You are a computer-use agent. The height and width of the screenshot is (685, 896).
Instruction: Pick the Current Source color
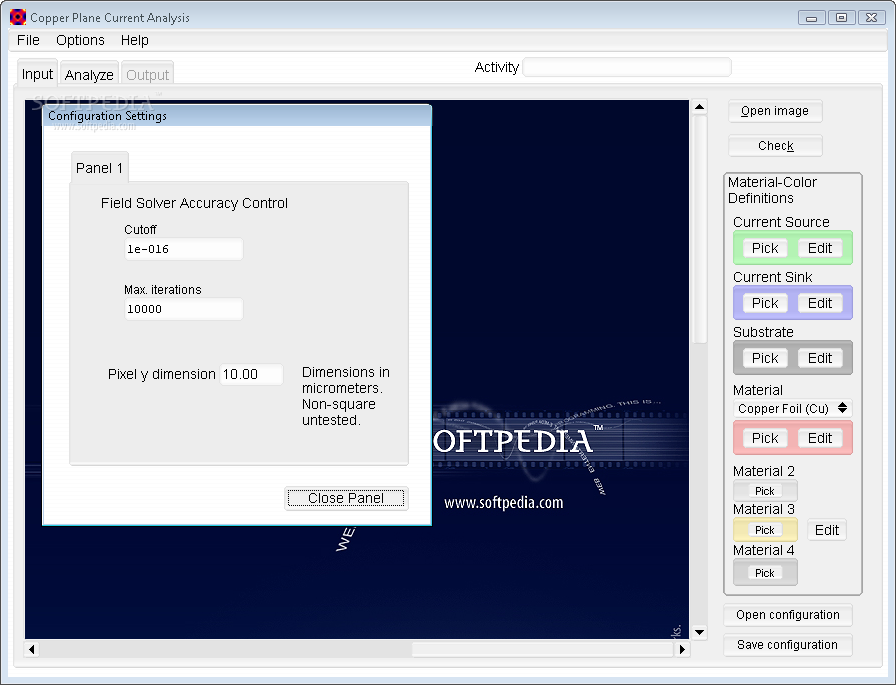[765, 248]
